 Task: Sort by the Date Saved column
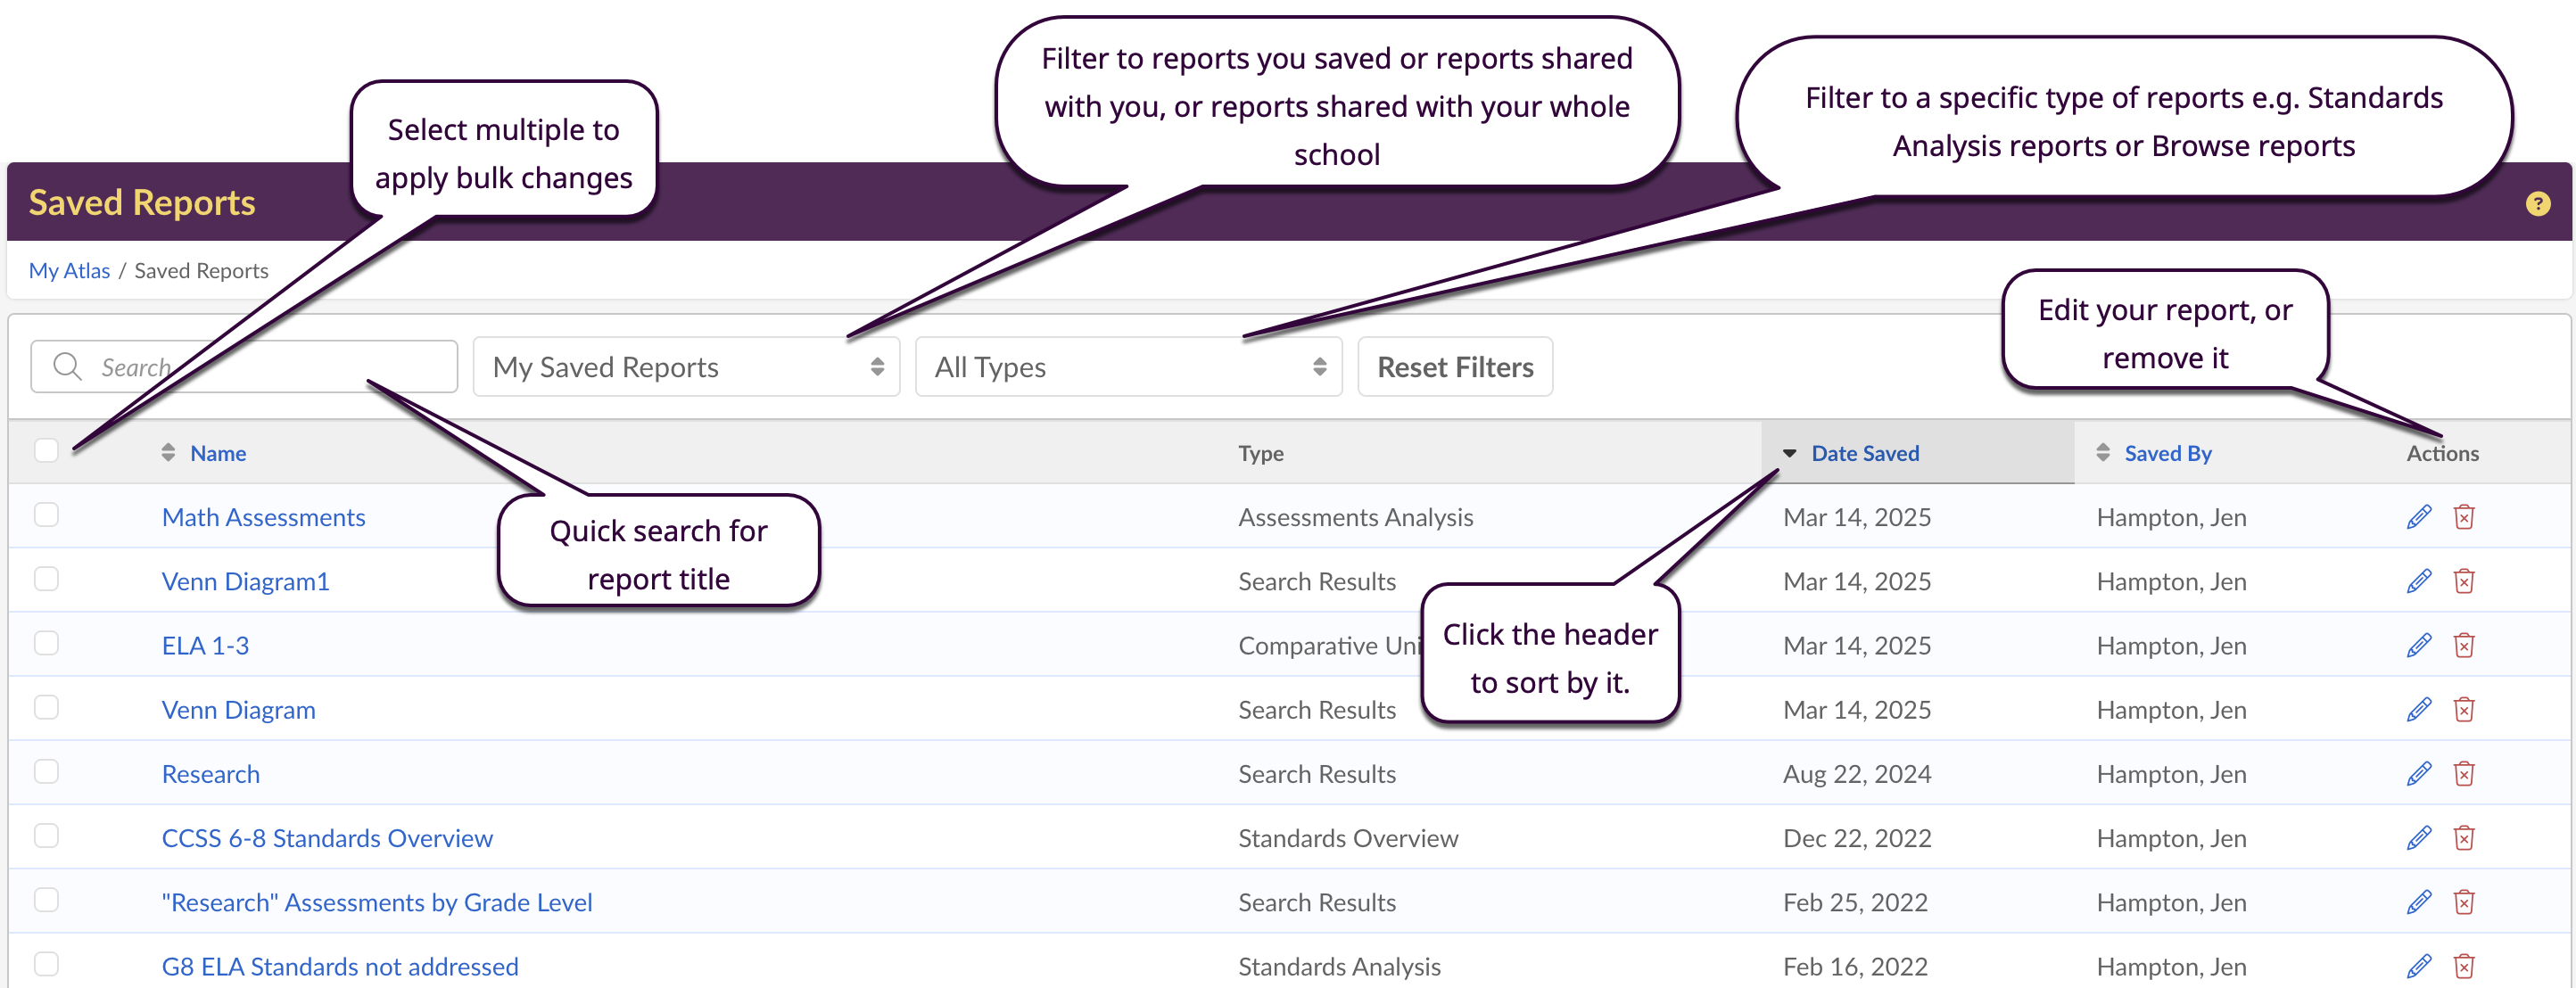(1864, 453)
